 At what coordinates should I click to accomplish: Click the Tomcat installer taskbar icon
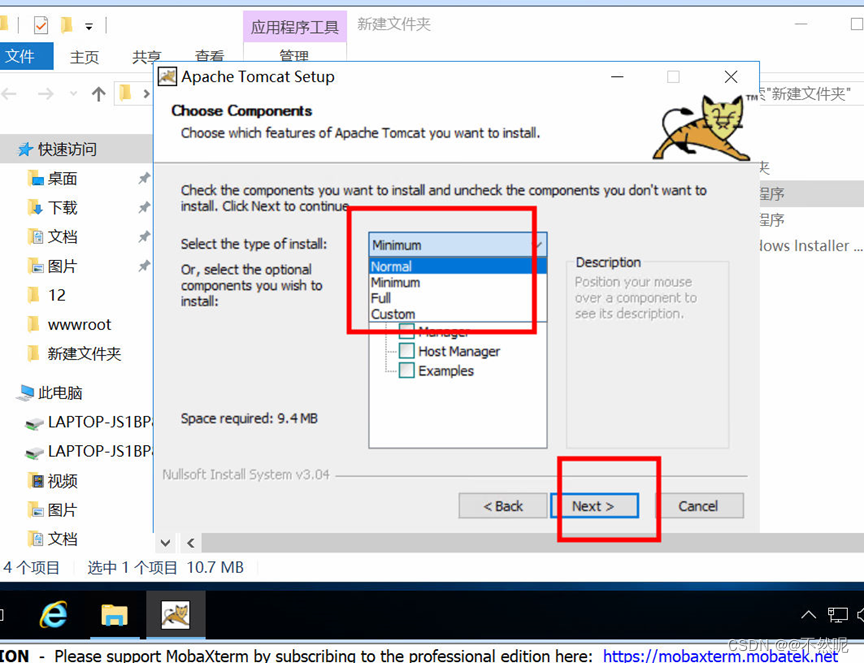point(176,615)
